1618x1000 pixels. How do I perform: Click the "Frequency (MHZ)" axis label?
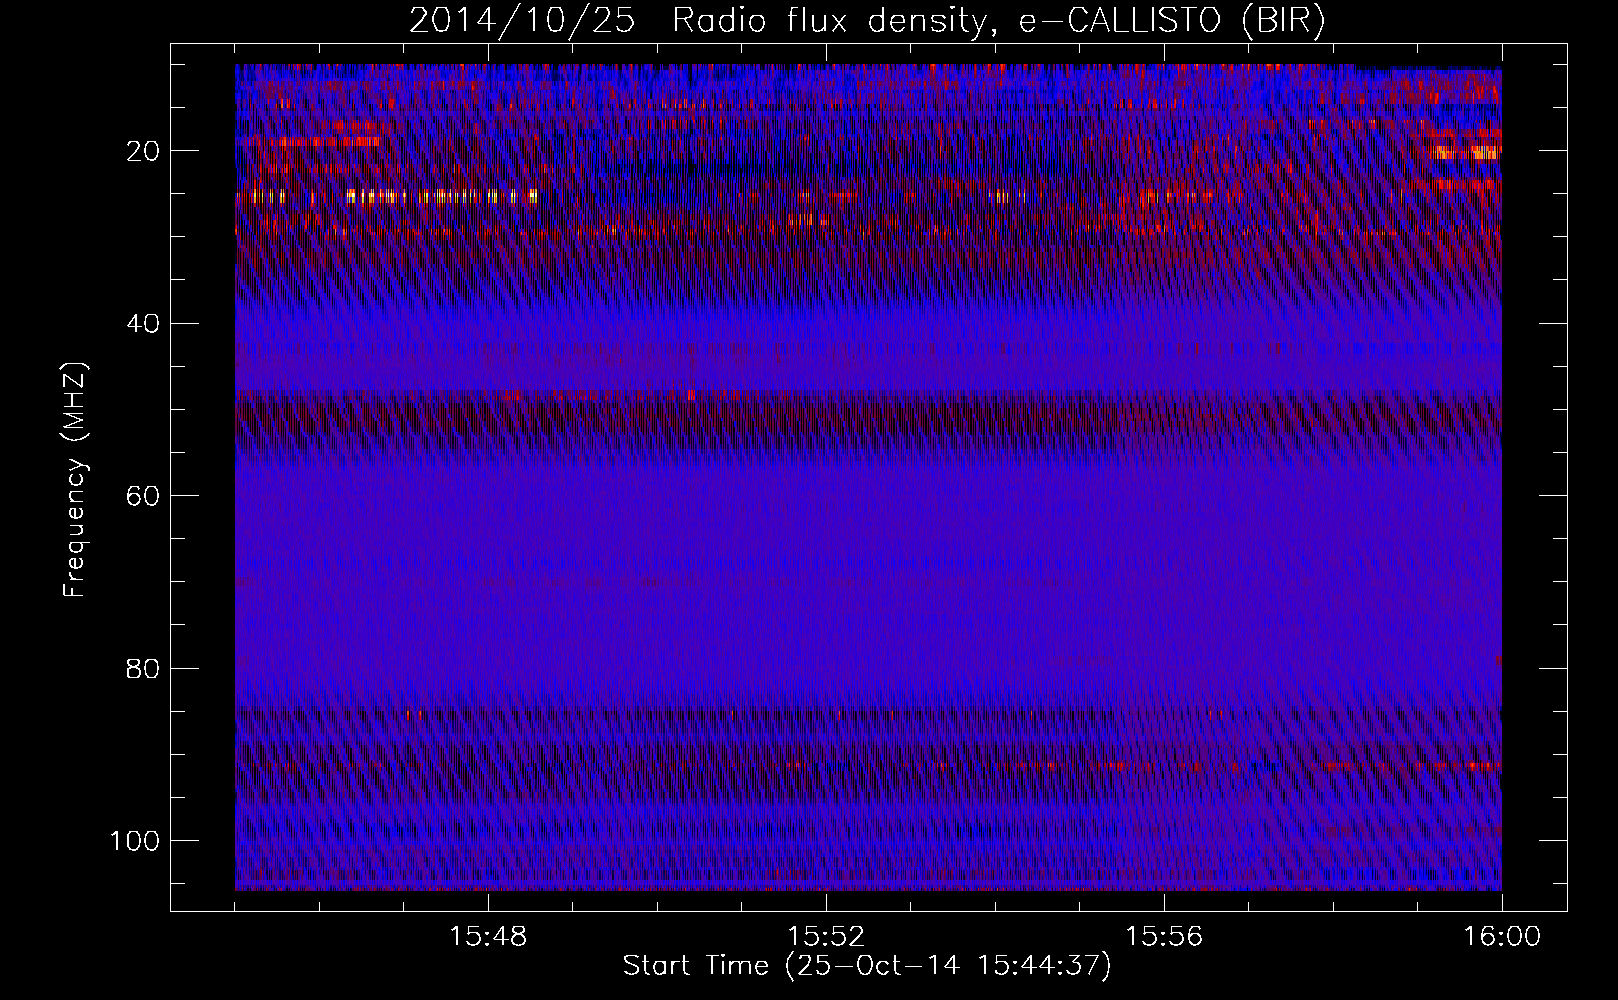[x=76, y=480]
